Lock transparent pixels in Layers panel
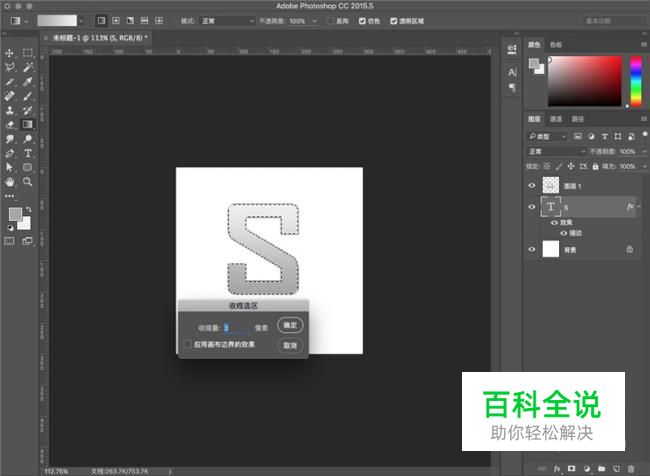The width and height of the screenshot is (650, 476). 547,166
